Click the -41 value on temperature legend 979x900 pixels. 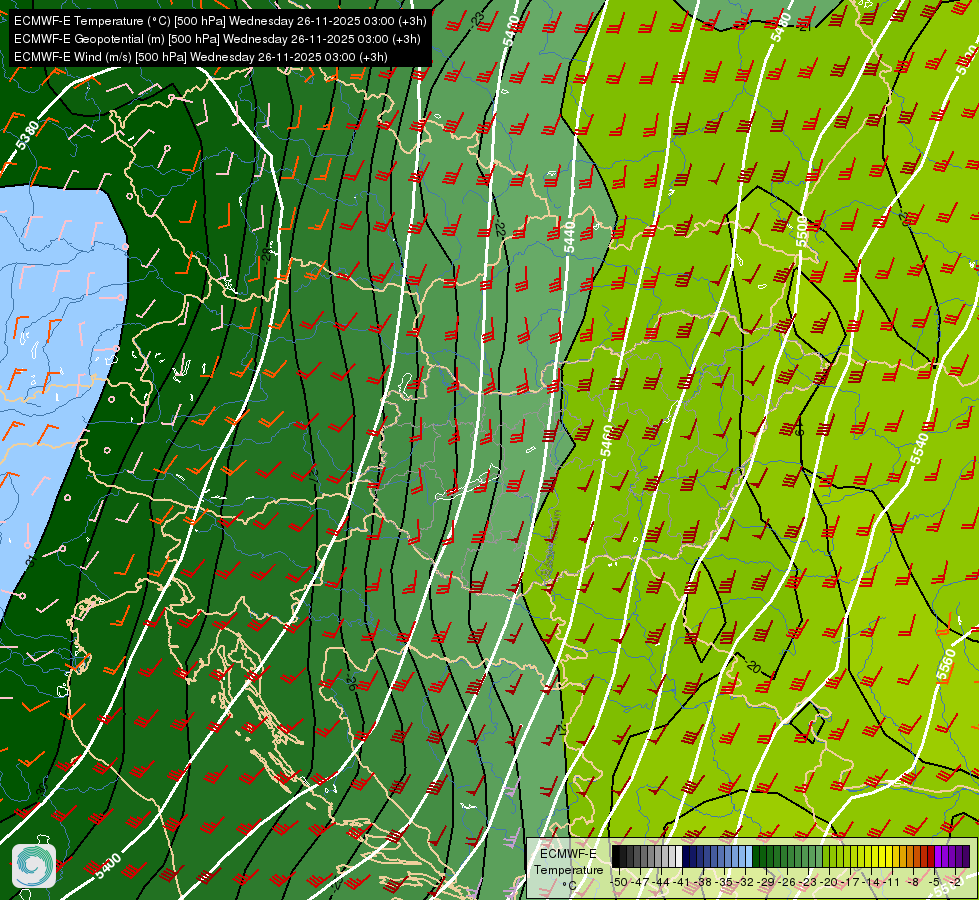click(682, 882)
